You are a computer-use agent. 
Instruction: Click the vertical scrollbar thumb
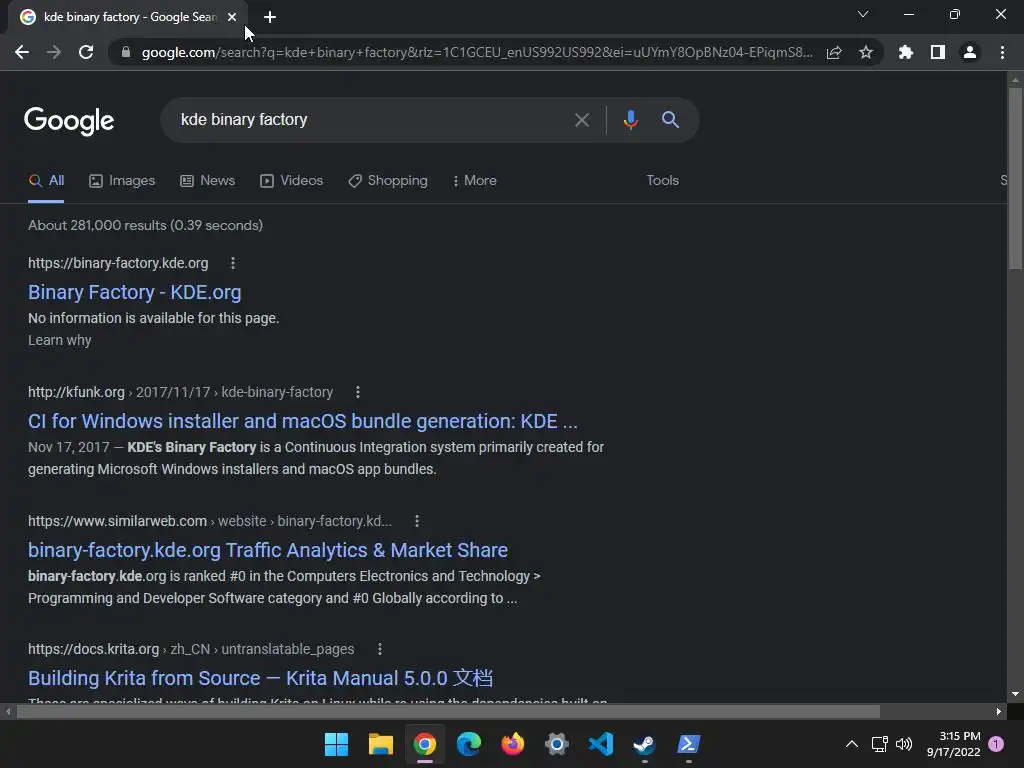click(x=1015, y=178)
